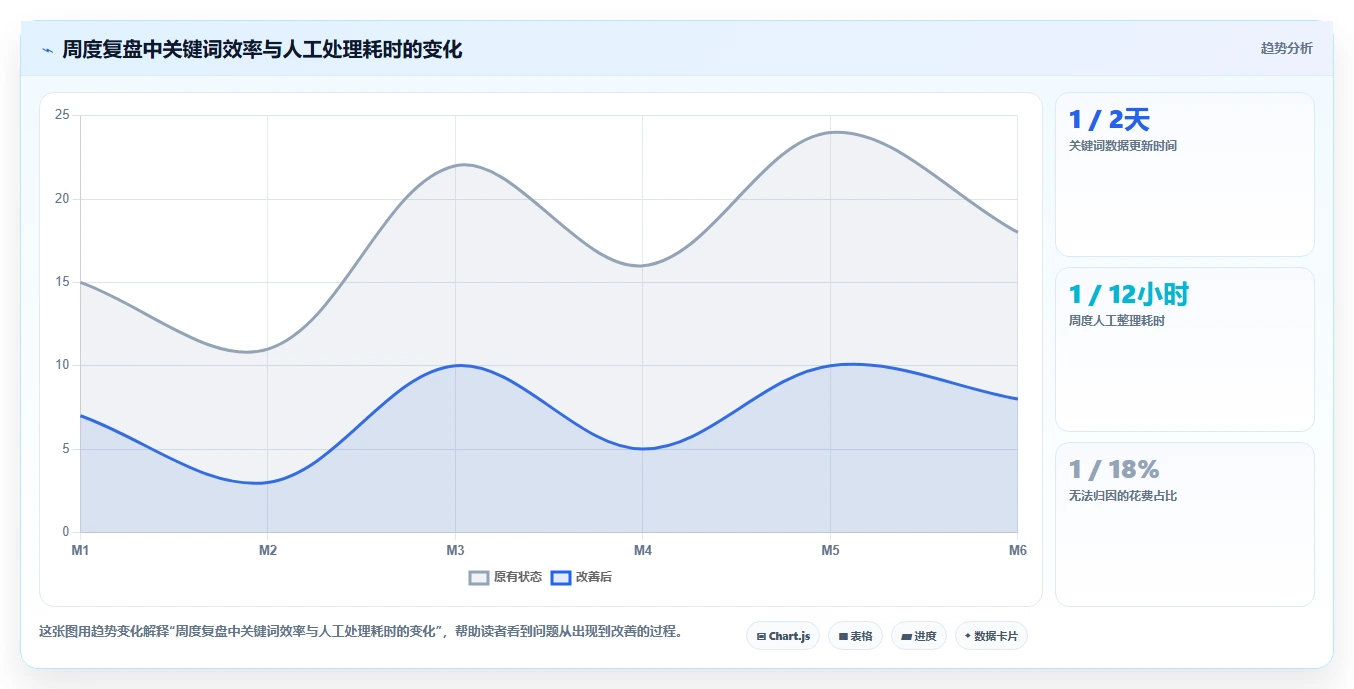Click the caption text below the chart
This screenshot has width=1354, height=689.
point(360,632)
